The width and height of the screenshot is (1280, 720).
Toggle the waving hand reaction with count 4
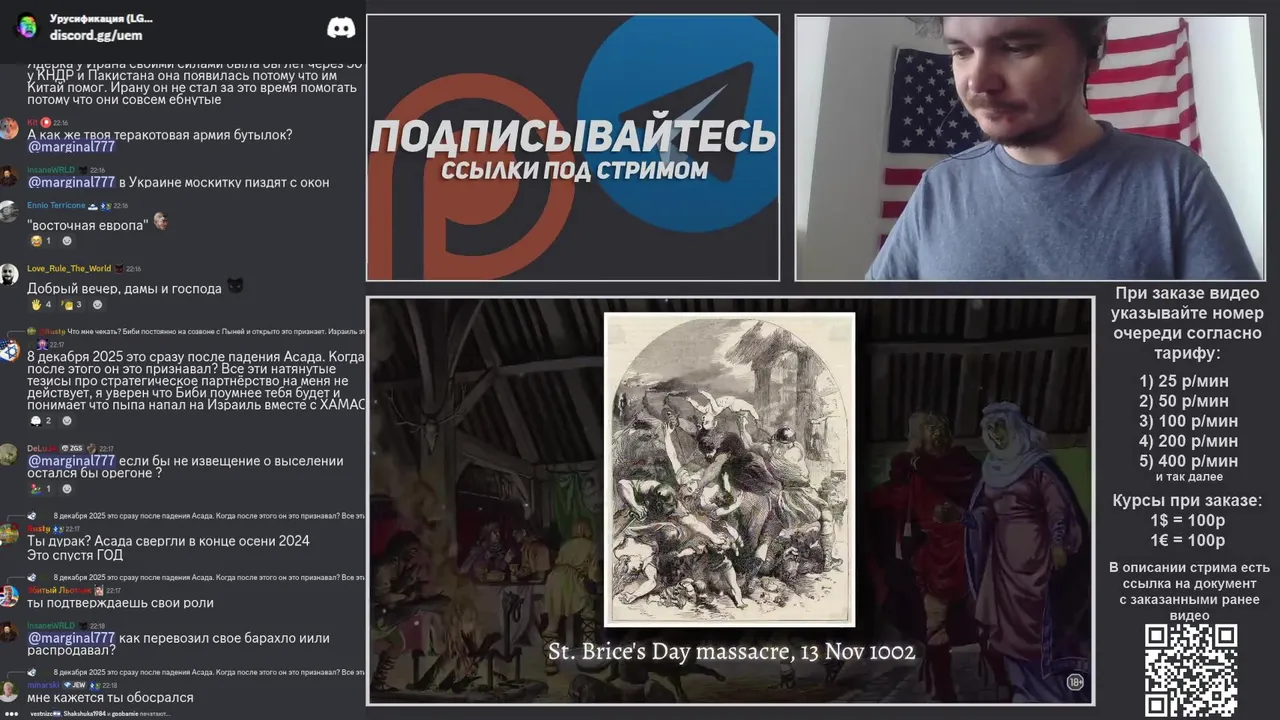(x=41, y=304)
